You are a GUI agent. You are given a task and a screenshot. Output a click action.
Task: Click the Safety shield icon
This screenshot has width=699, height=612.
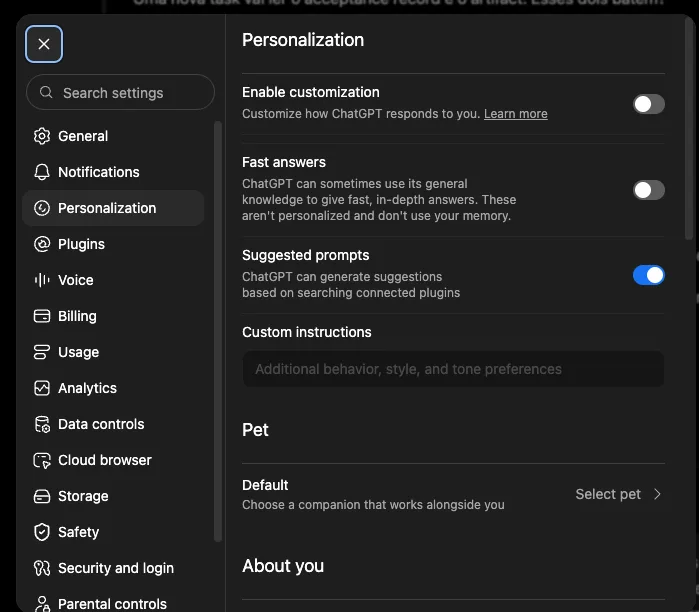coord(42,532)
